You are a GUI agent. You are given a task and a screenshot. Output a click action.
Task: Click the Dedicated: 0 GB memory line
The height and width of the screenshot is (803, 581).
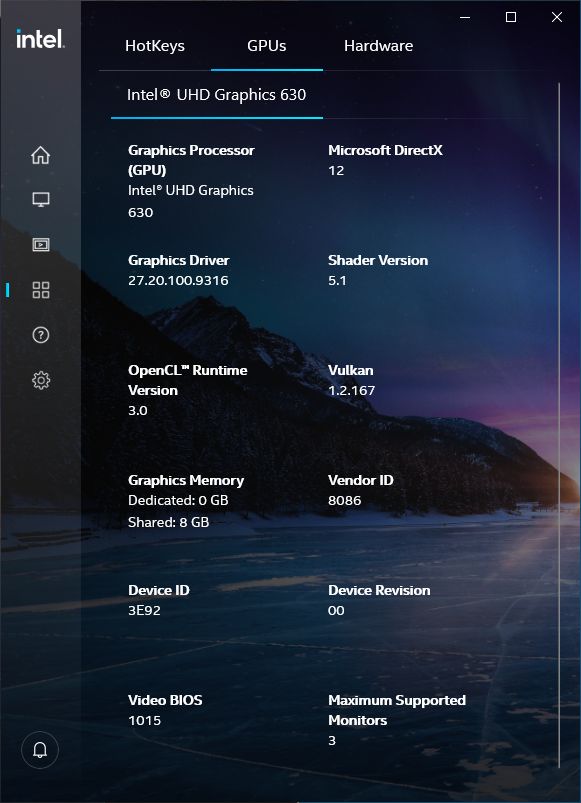pyautogui.click(x=178, y=500)
